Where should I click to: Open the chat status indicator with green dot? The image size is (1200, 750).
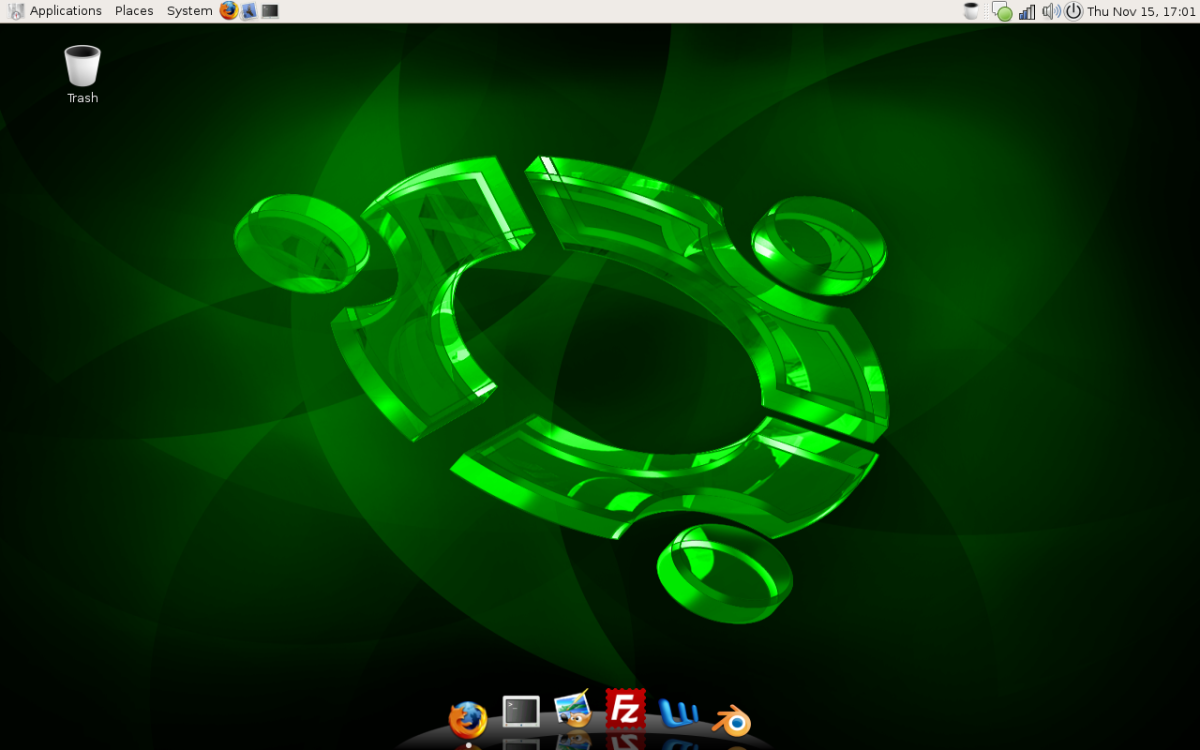(x=1001, y=11)
